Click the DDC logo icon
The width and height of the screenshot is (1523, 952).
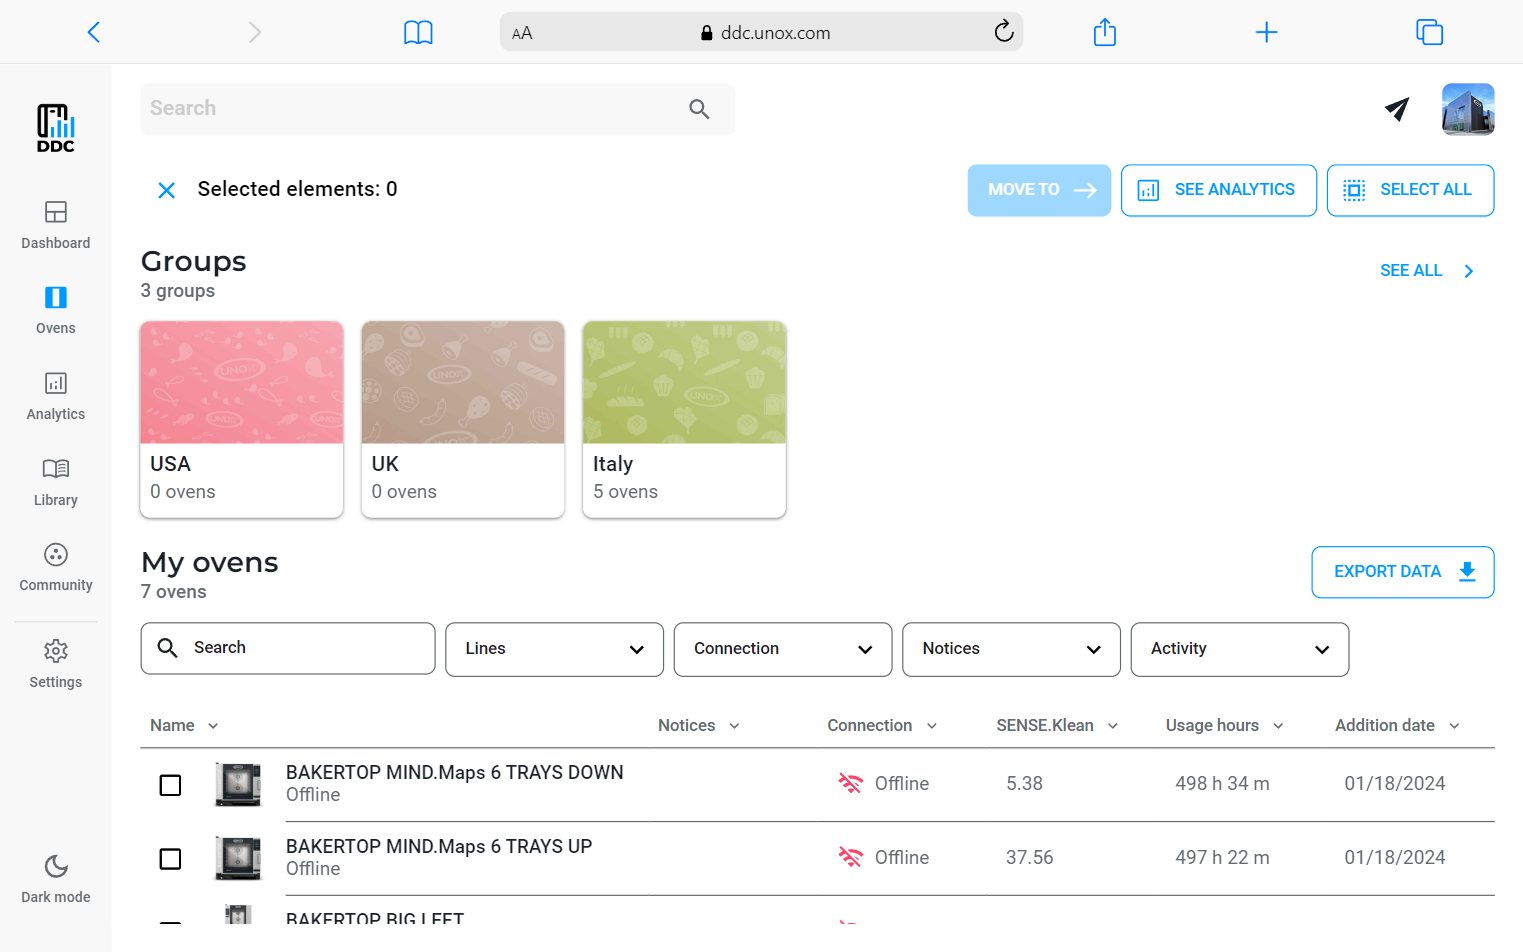click(56, 128)
